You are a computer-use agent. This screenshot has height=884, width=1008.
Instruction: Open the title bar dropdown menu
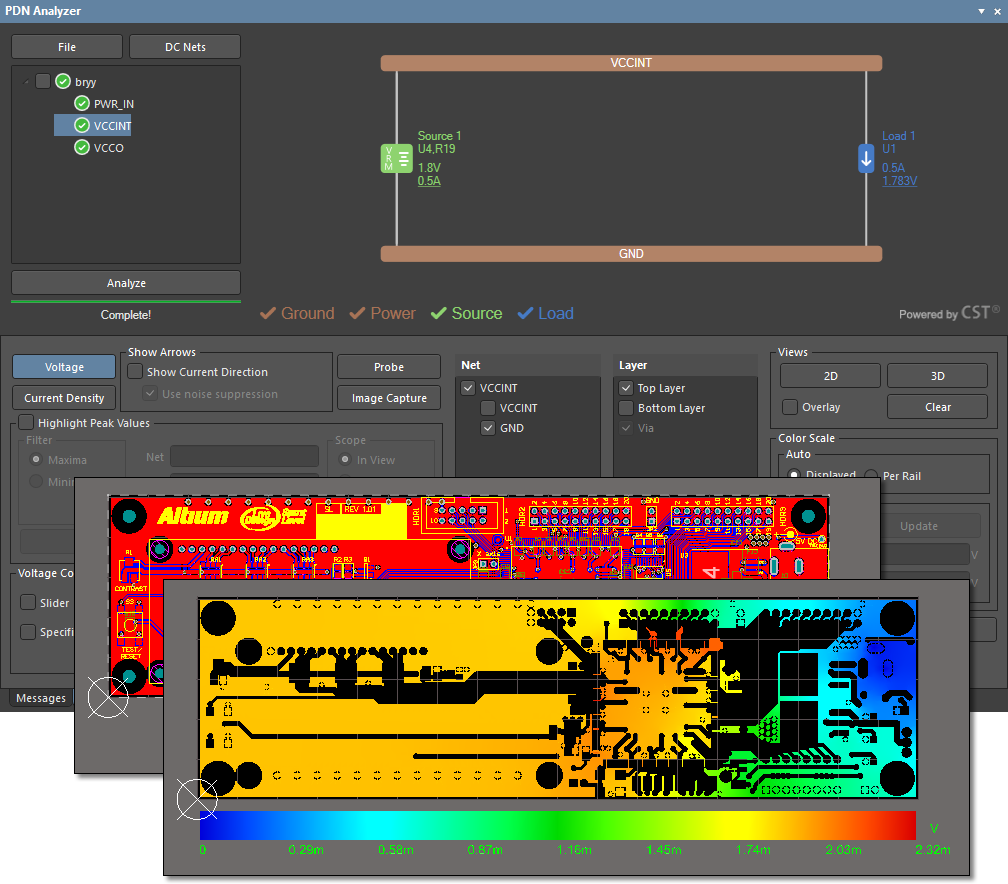pyautogui.click(x=981, y=11)
